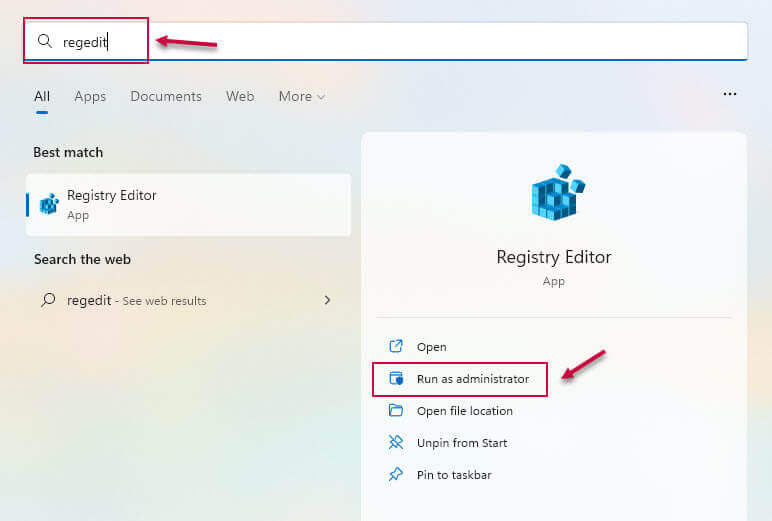This screenshot has width=772, height=521.
Task: Click the Pin to taskbar pin icon
Action: coord(396,474)
